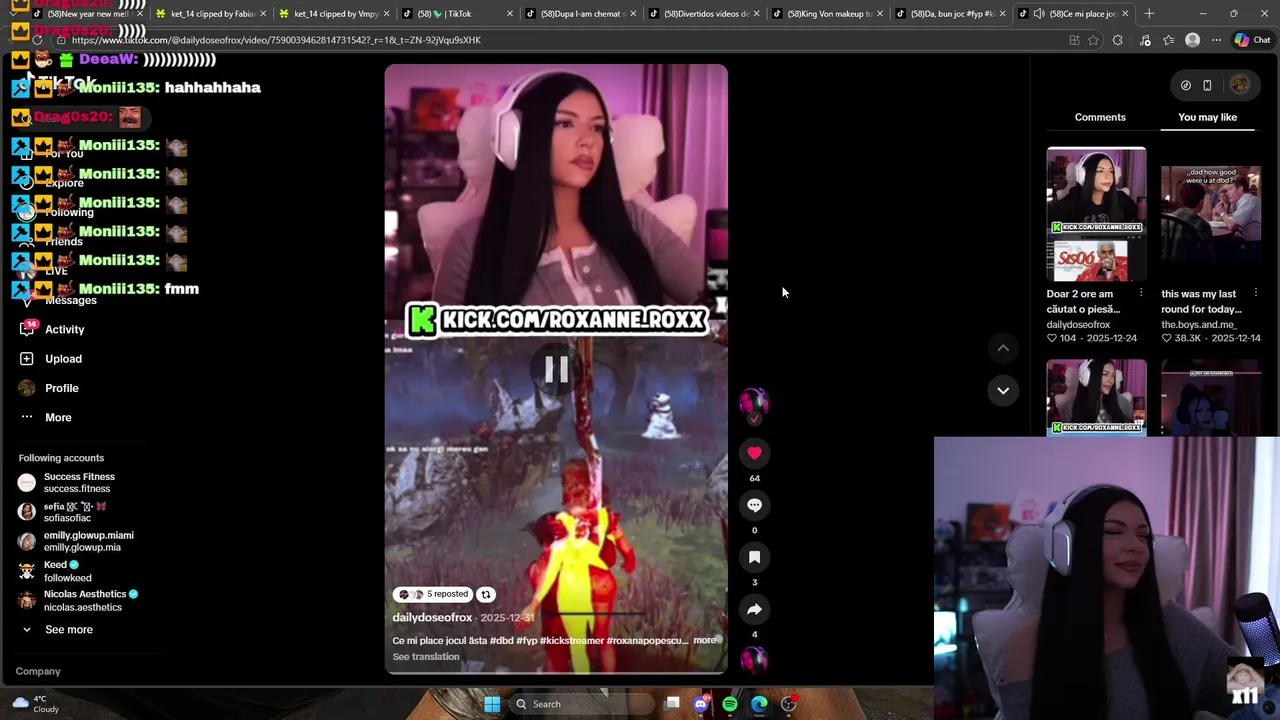1280x720 pixels.
Task: Click the browser address bar URL
Action: click(276, 40)
